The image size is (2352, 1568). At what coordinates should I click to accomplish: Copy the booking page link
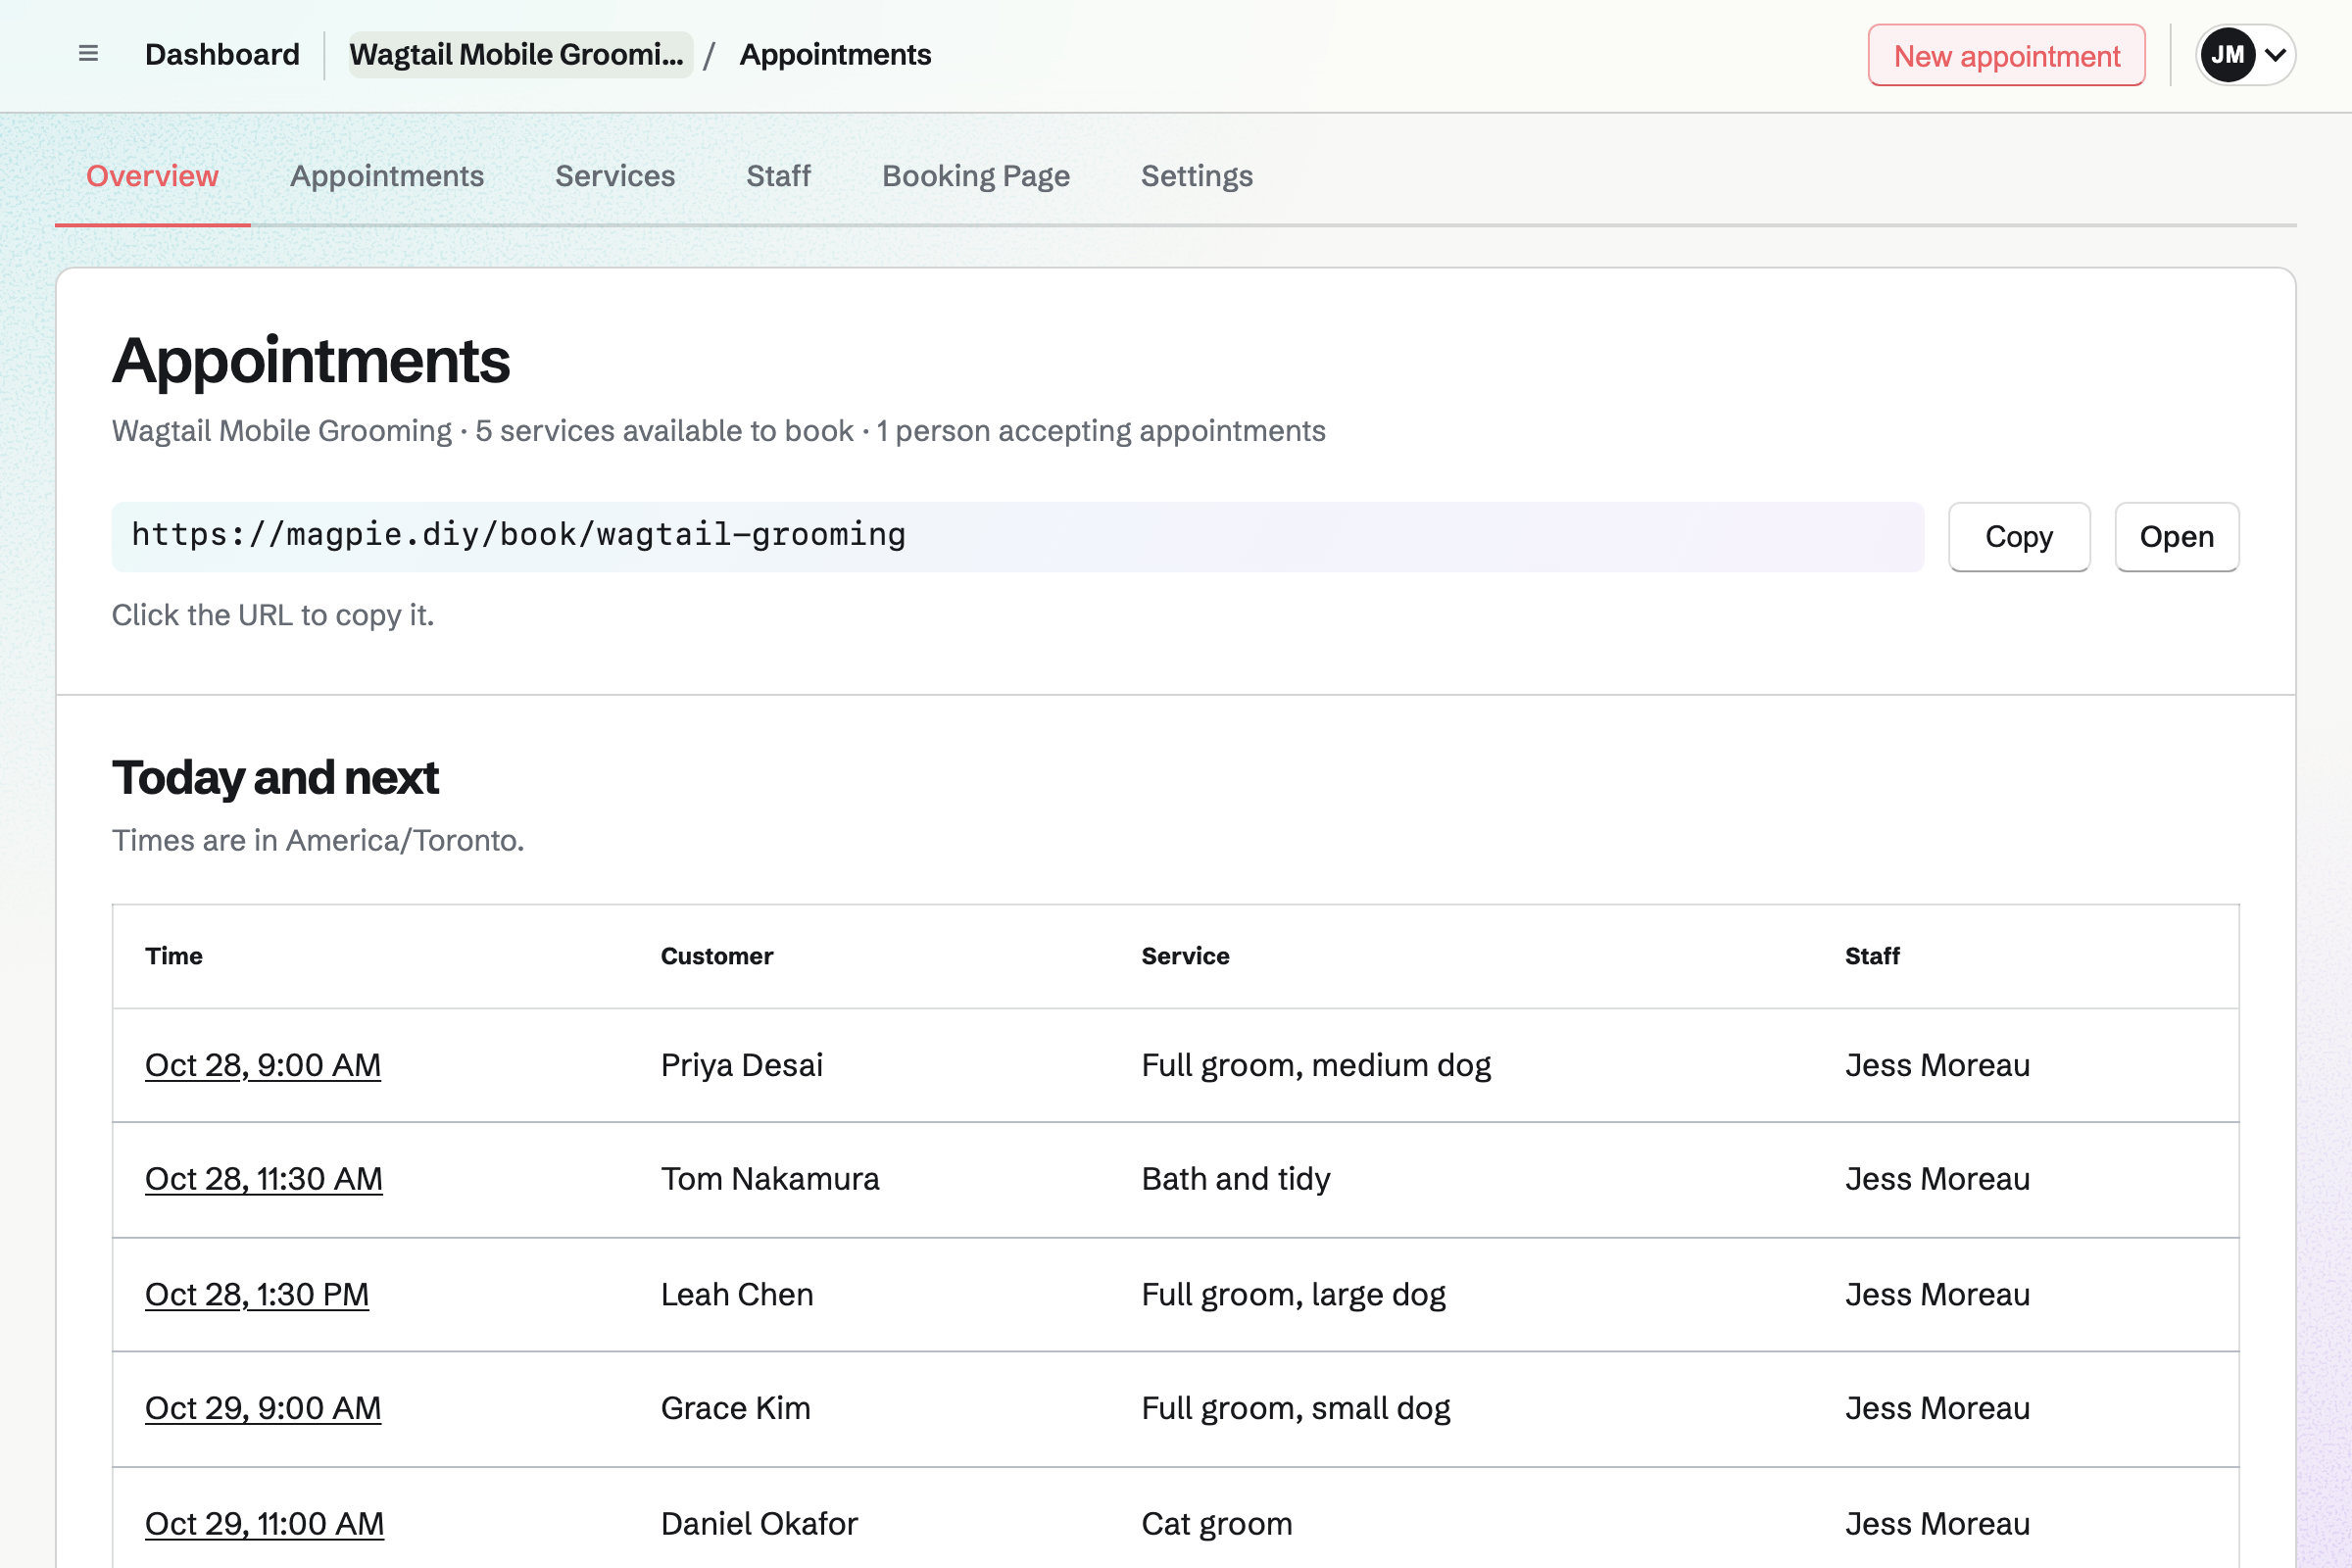2019,536
